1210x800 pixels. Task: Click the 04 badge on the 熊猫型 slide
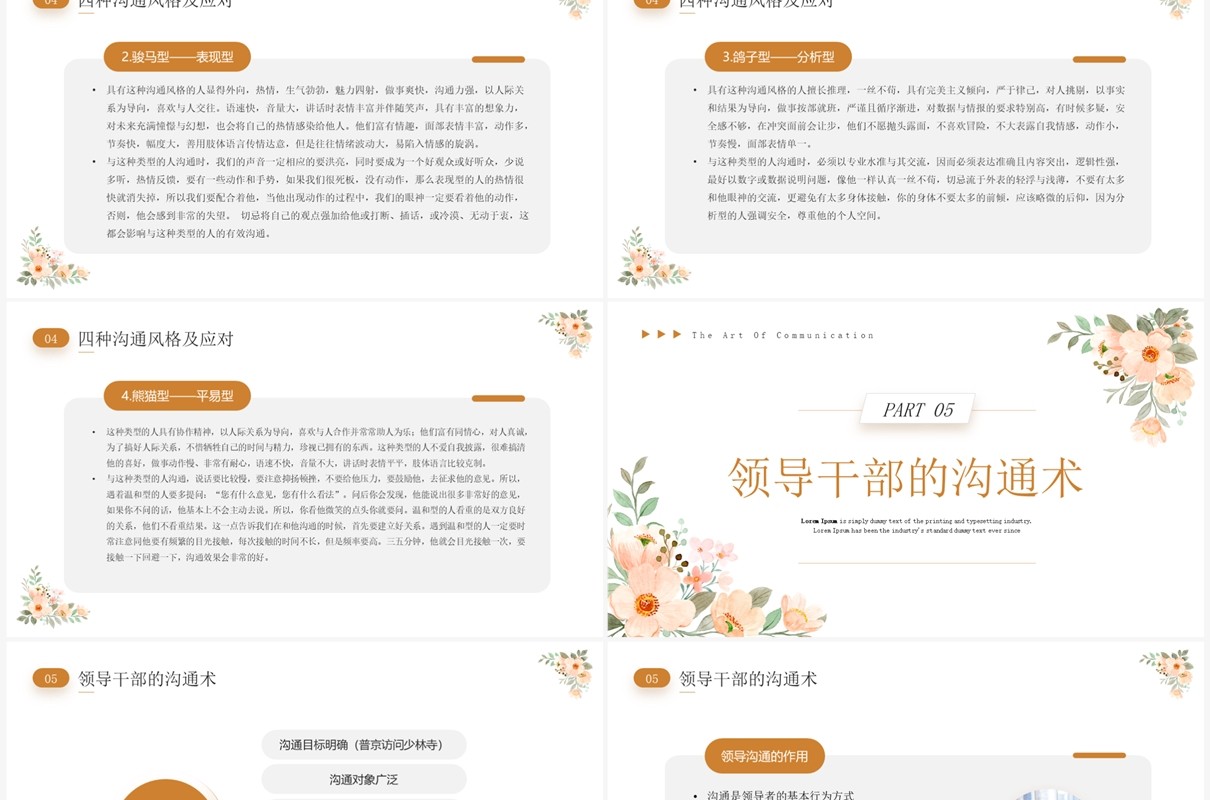click(x=50, y=339)
